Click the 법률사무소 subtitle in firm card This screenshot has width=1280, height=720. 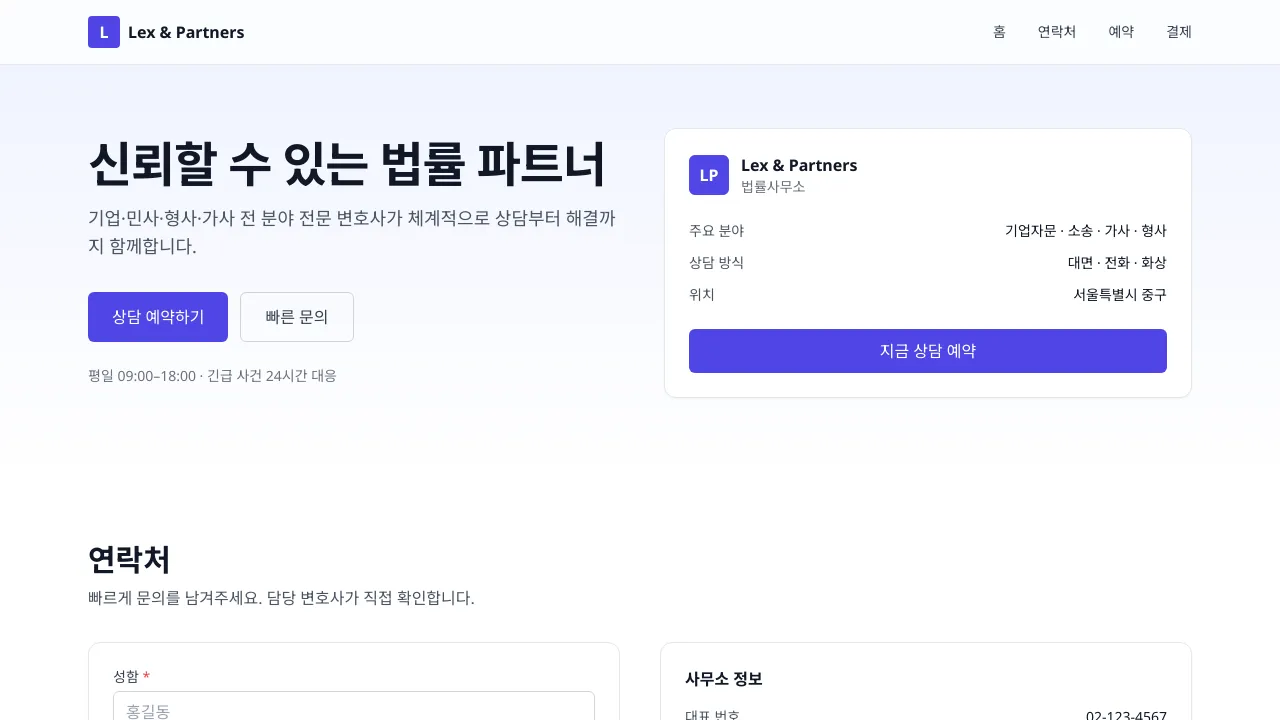(772, 187)
